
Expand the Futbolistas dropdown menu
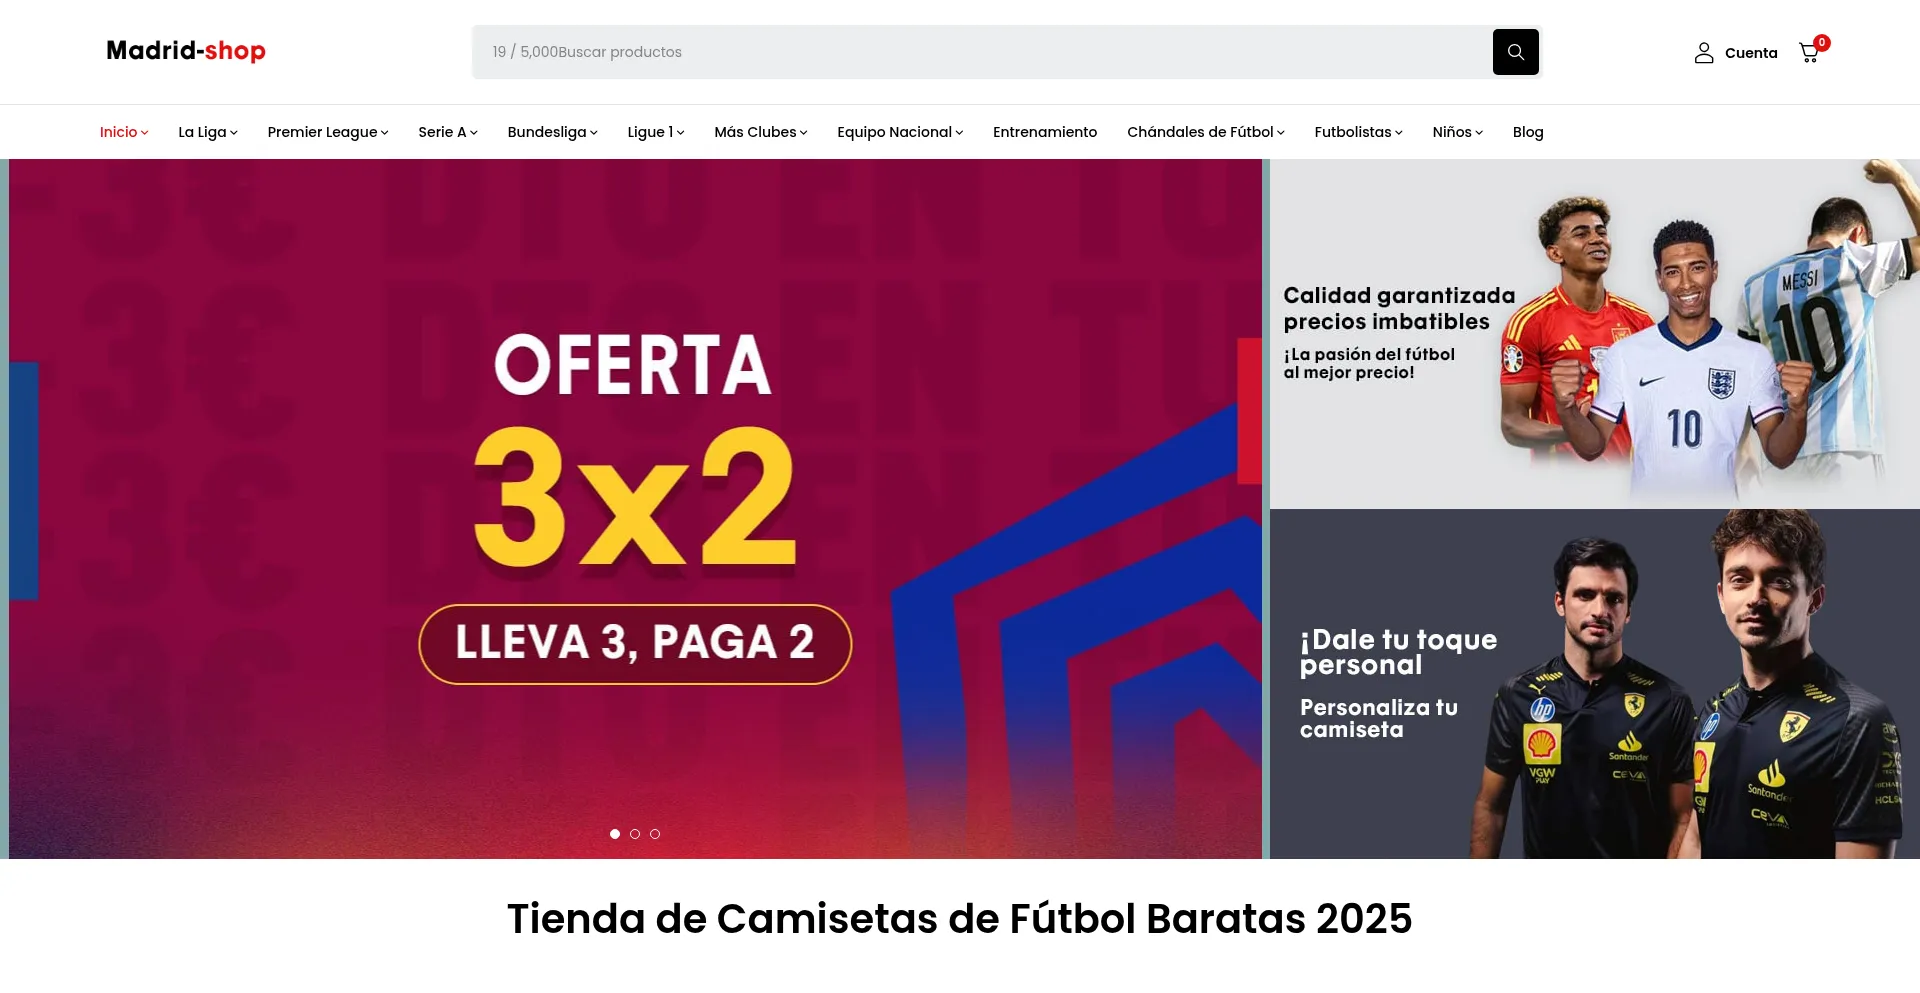click(x=1358, y=132)
